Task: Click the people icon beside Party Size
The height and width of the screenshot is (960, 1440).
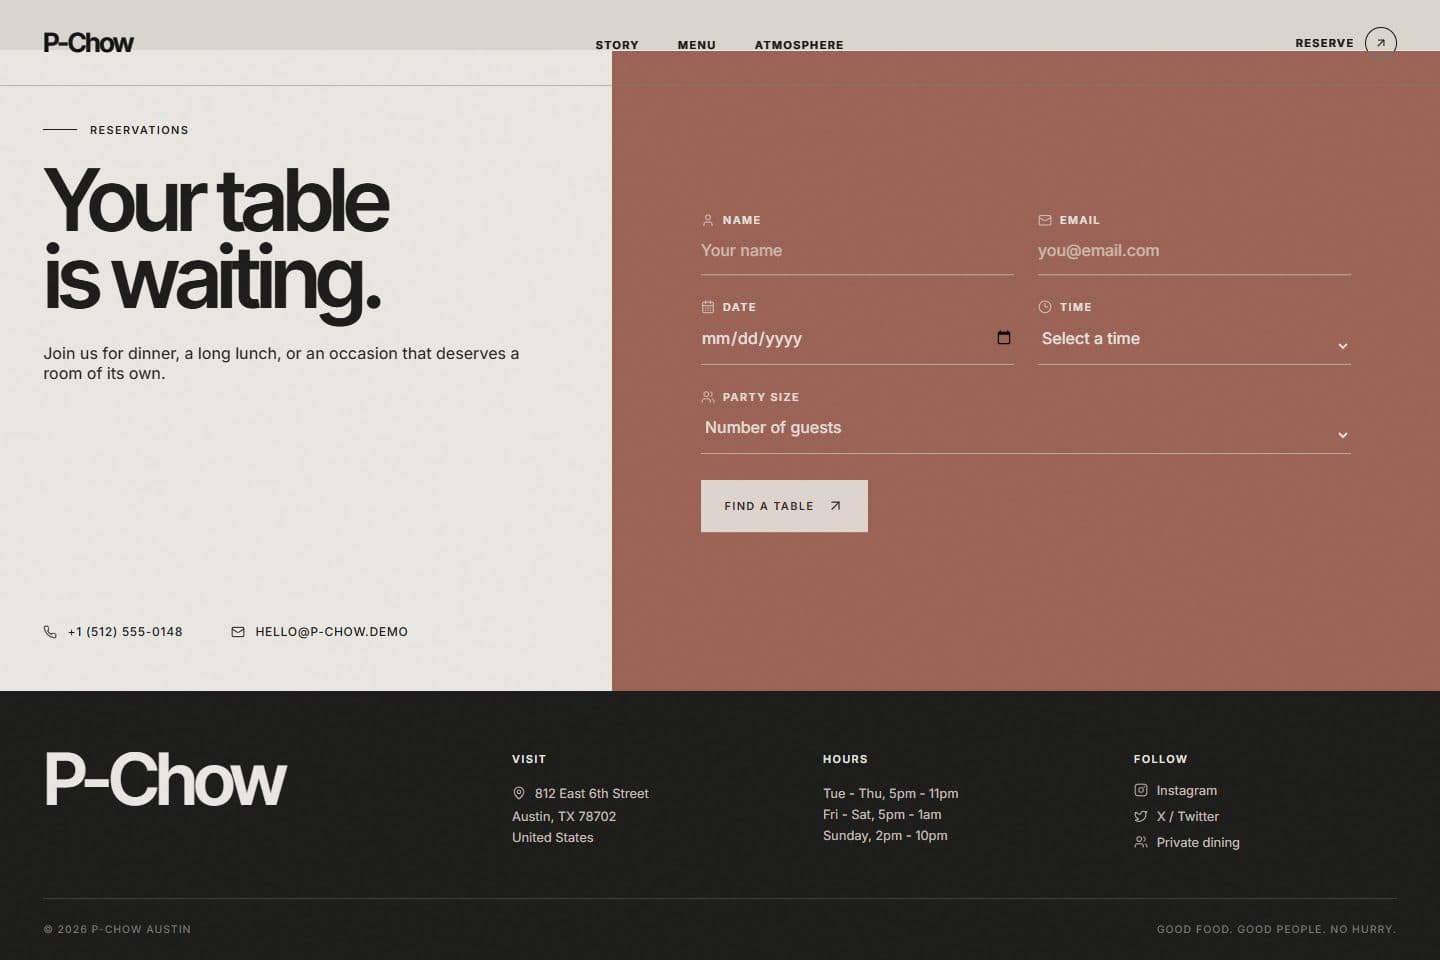Action: tap(708, 397)
